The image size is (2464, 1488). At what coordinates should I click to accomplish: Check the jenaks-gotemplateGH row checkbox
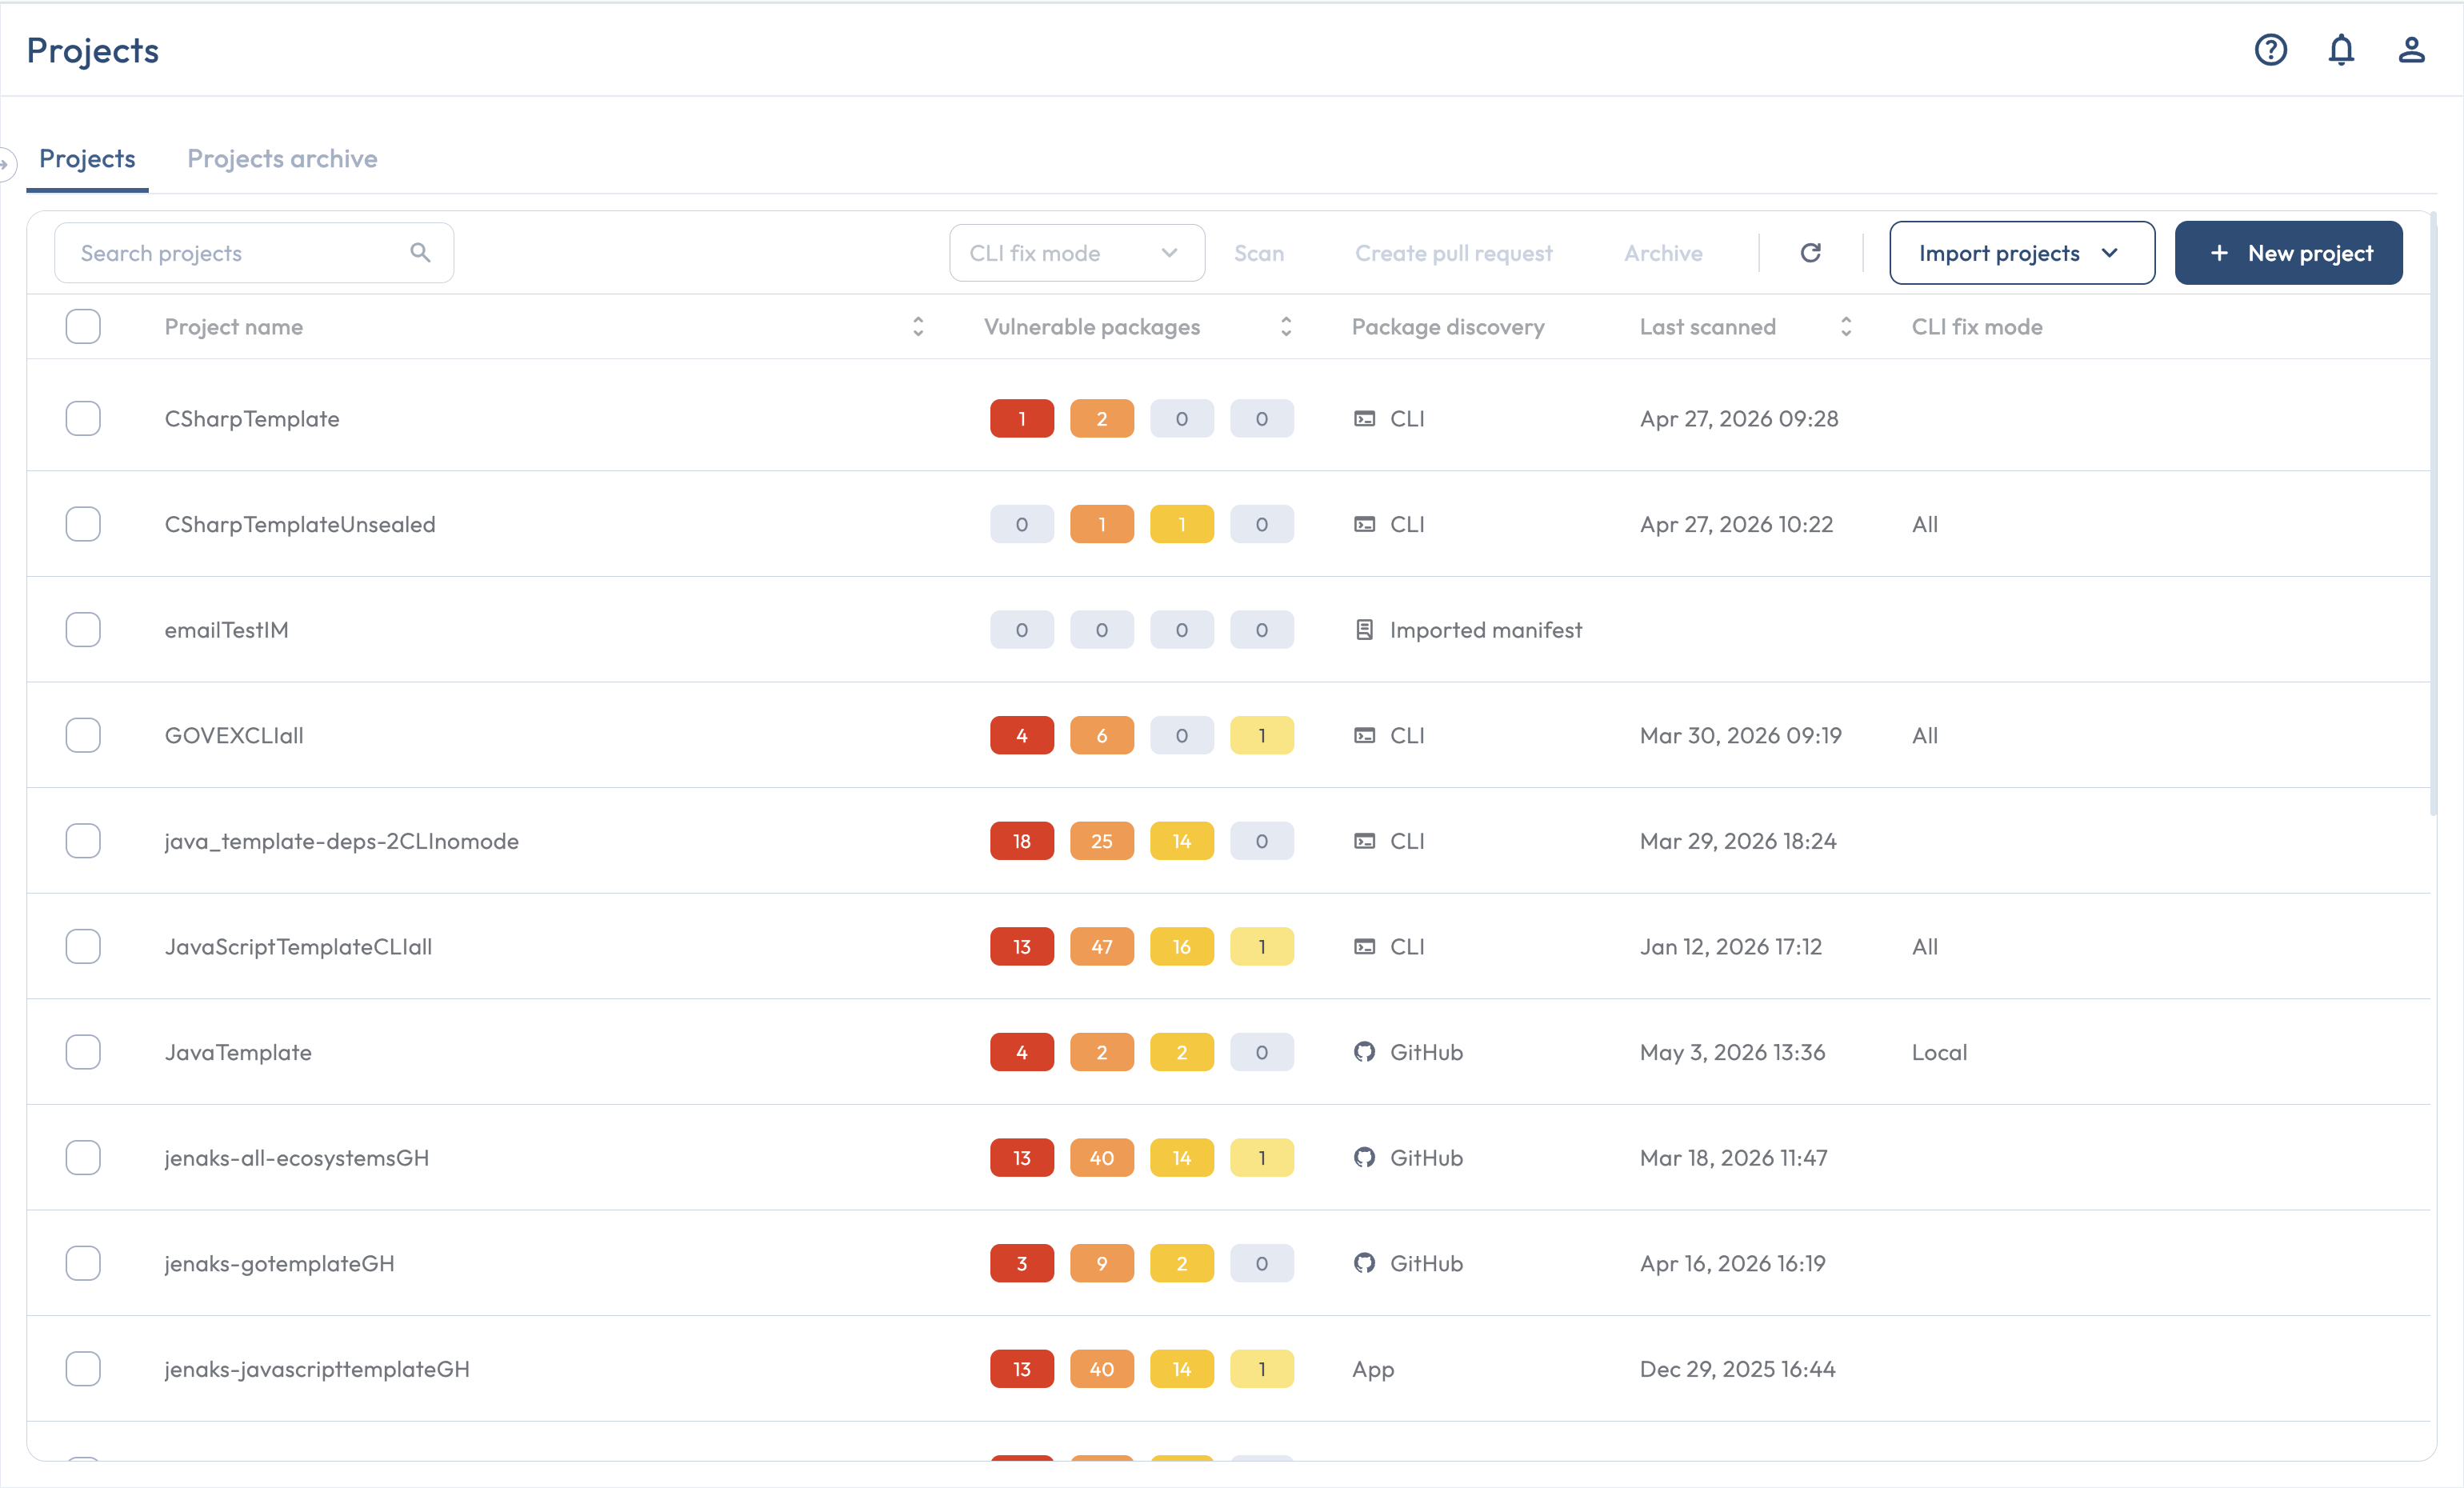click(x=83, y=1263)
